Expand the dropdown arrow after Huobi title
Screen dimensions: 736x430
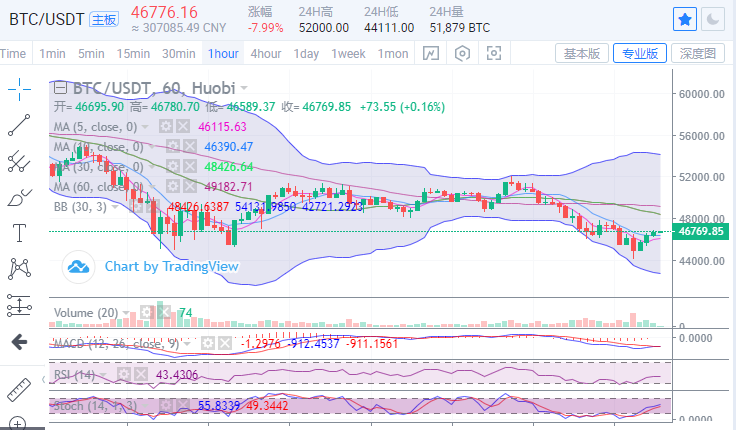(x=244, y=88)
